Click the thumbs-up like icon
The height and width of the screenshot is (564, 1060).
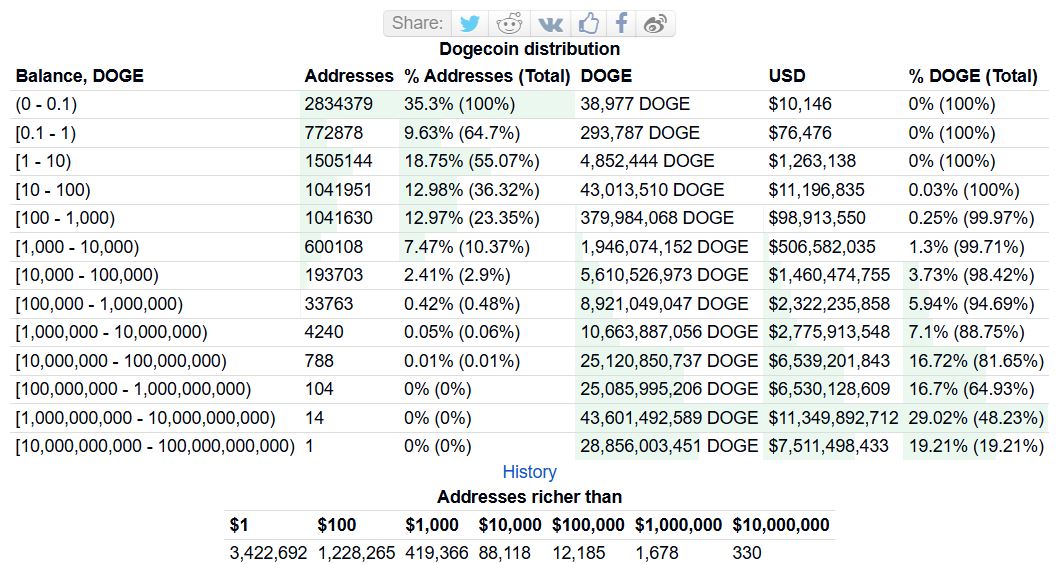[x=589, y=23]
